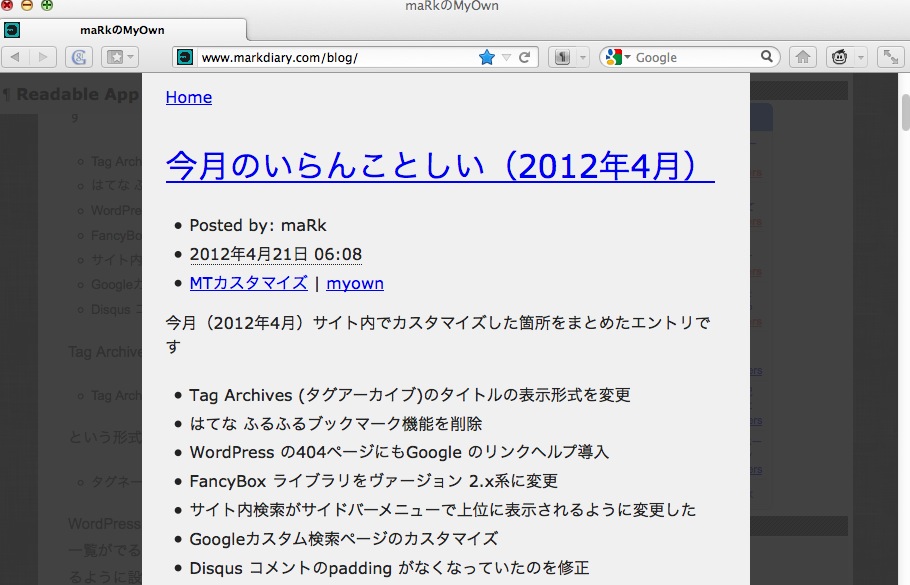Click the green window zoom button

coord(46,6)
